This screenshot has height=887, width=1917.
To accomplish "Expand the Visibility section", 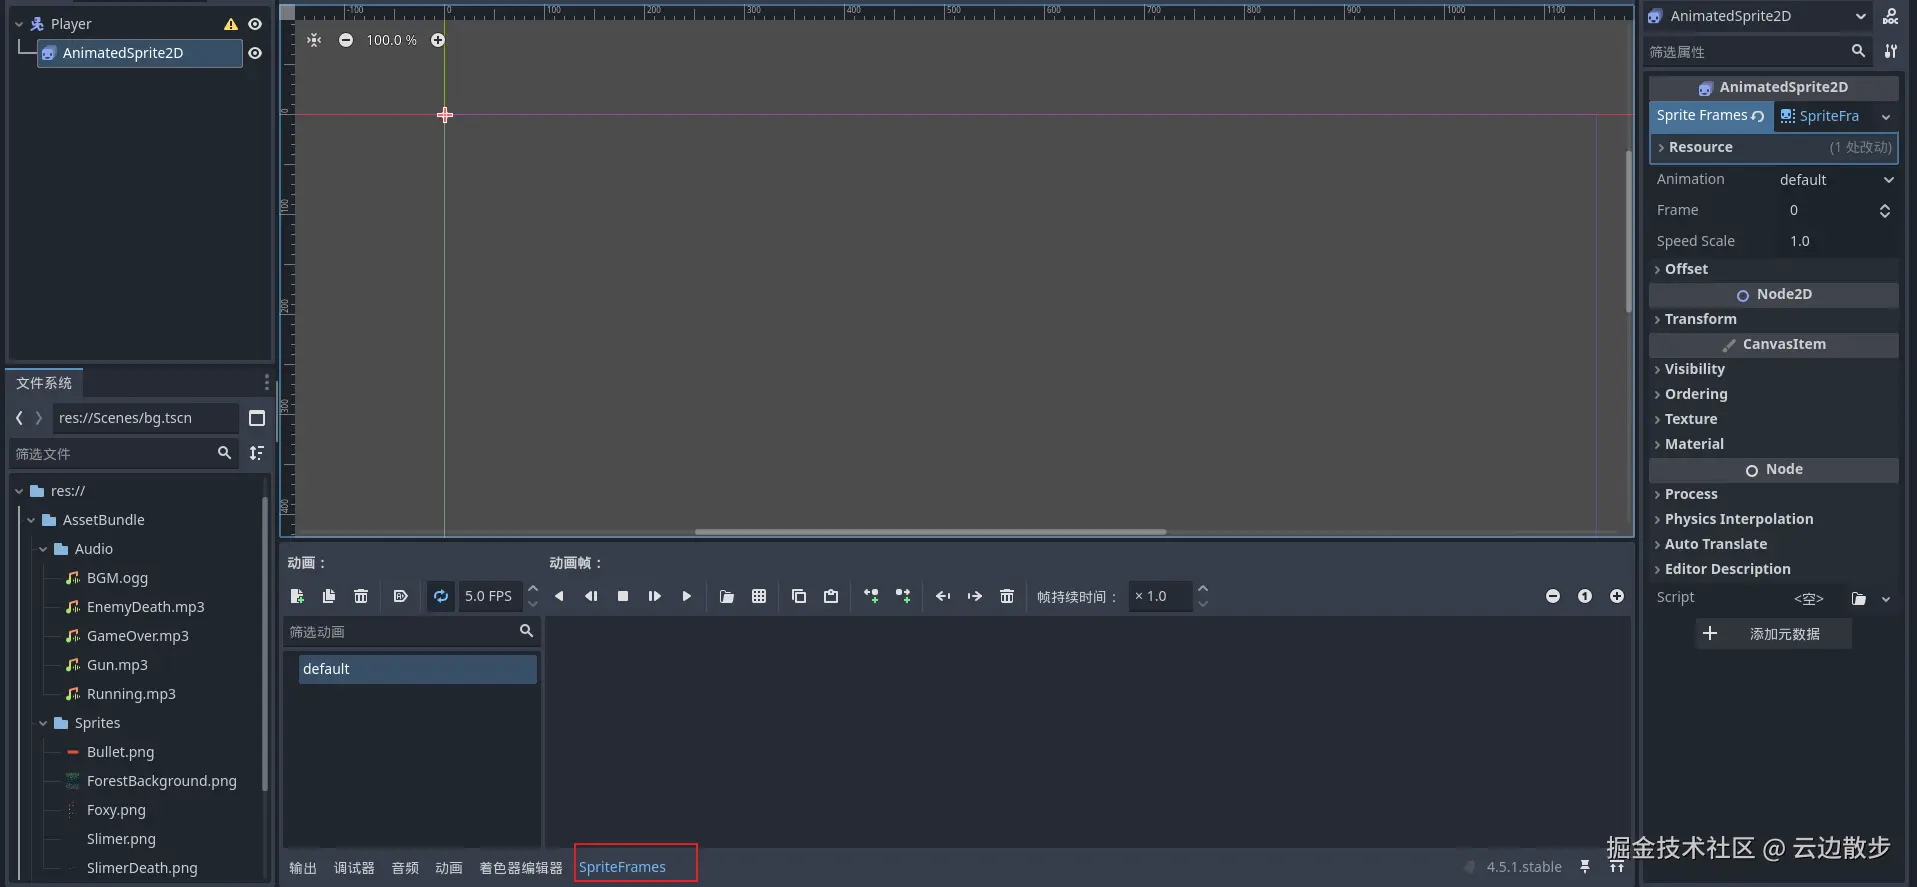I will (x=1773, y=369).
